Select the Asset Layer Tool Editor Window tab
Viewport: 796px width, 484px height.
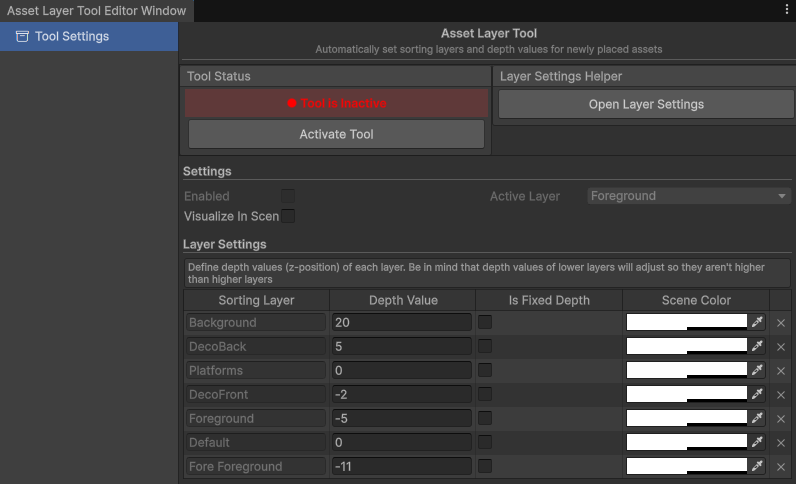(97, 10)
